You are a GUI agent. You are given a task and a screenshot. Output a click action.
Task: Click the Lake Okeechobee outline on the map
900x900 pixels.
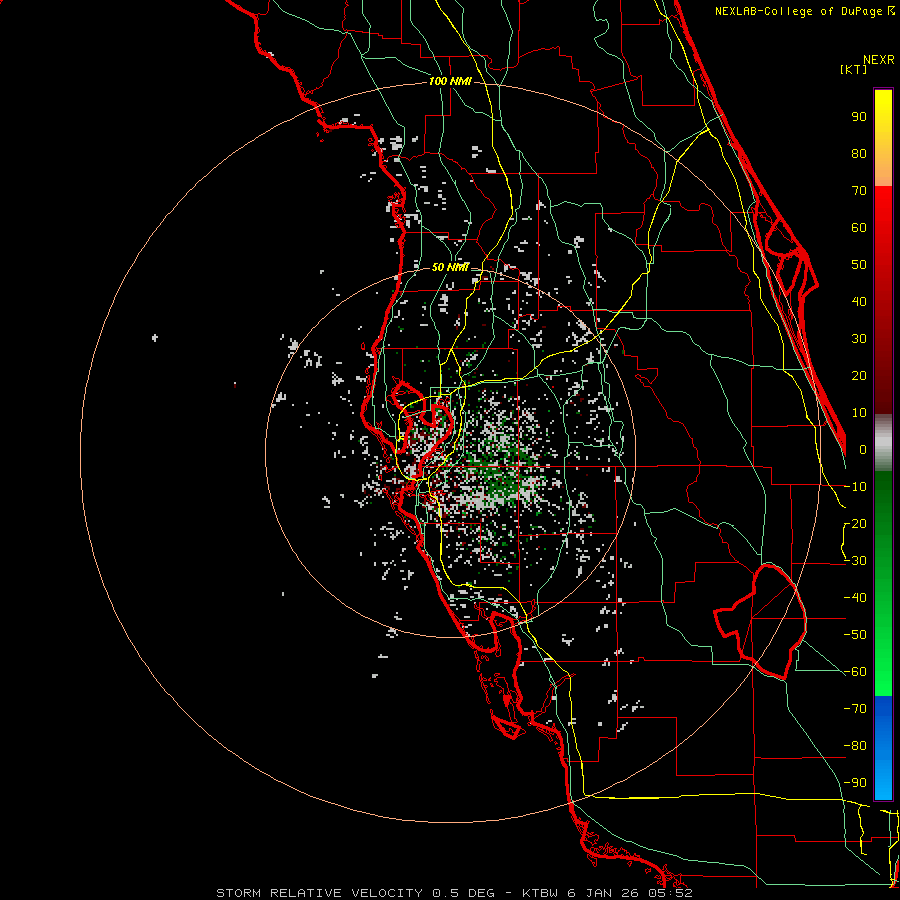click(761, 621)
